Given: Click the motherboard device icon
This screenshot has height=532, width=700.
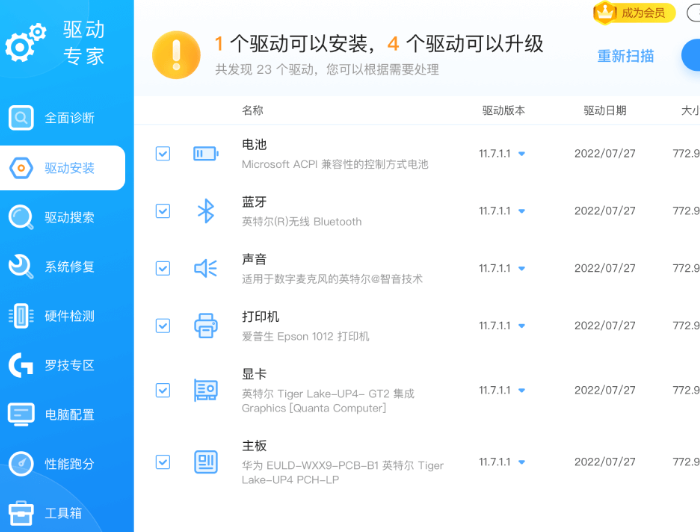Looking at the screenshot, I should click(x=205, y=462).
